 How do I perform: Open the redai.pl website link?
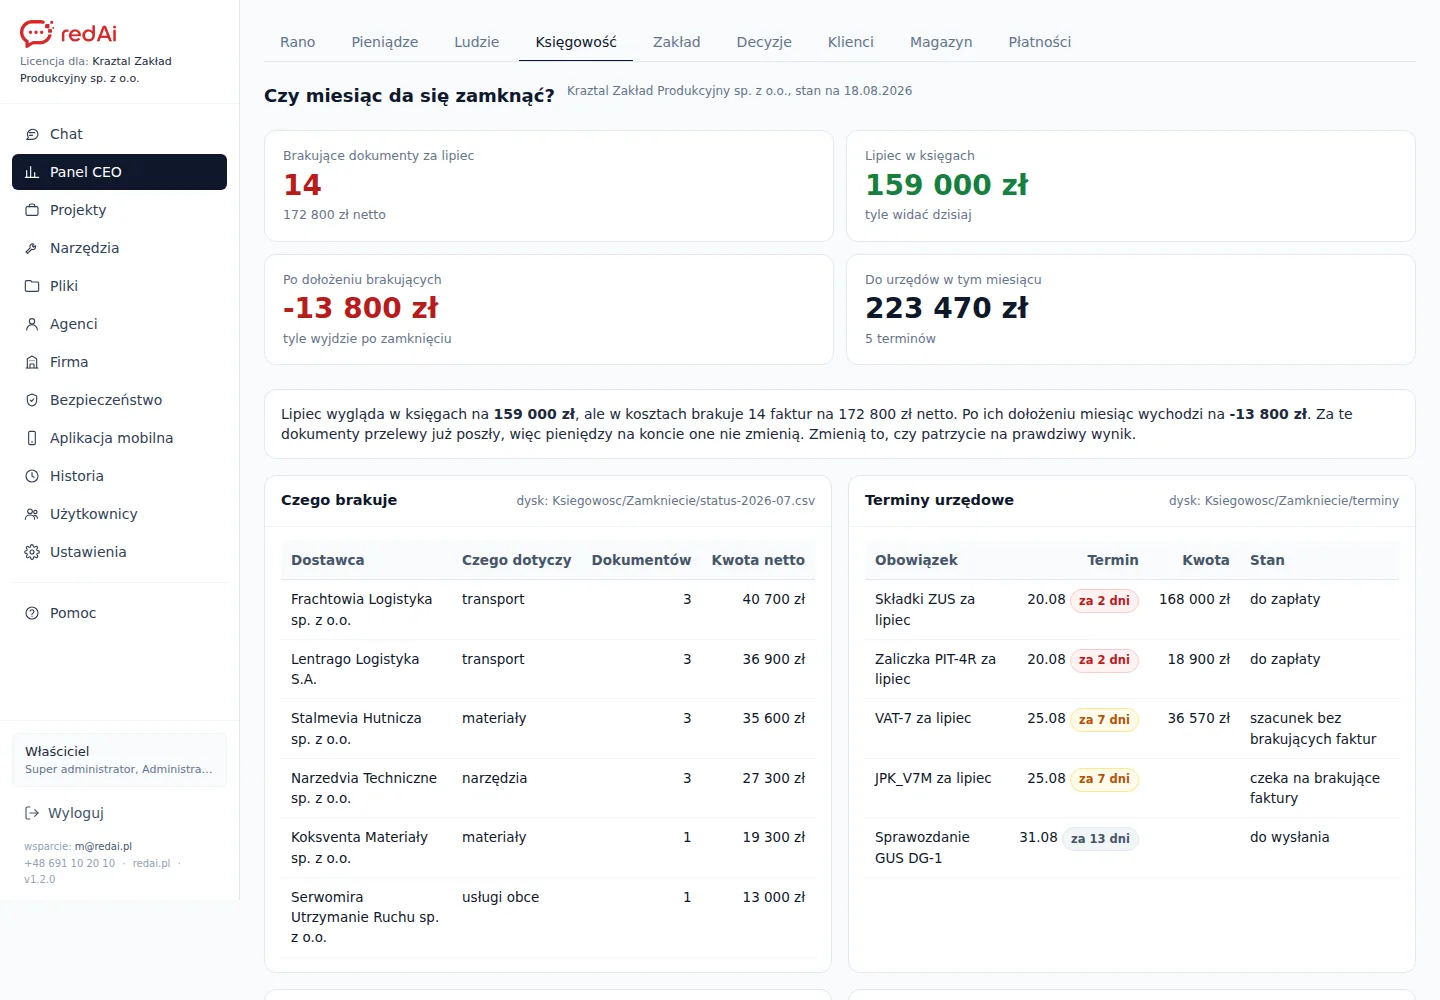click(152, 863)
